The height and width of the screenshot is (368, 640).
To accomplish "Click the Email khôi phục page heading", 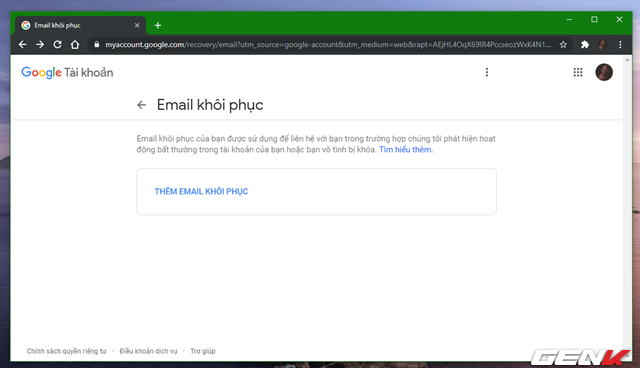I will point(210,105).
